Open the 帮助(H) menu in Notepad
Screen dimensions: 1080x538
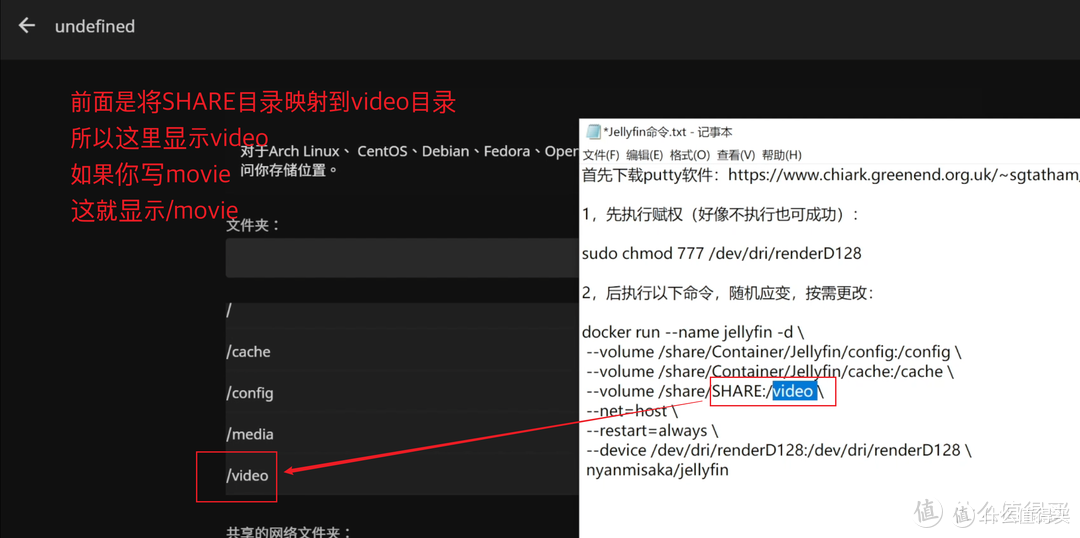coord(782,154)
